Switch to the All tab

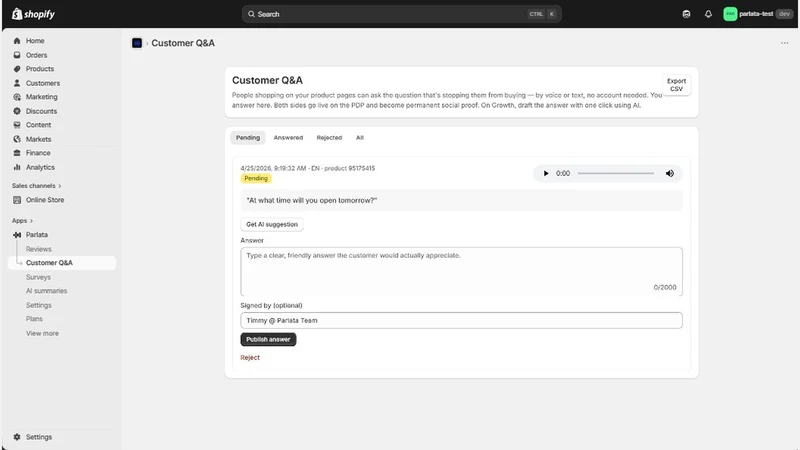[x=360, y=138]
